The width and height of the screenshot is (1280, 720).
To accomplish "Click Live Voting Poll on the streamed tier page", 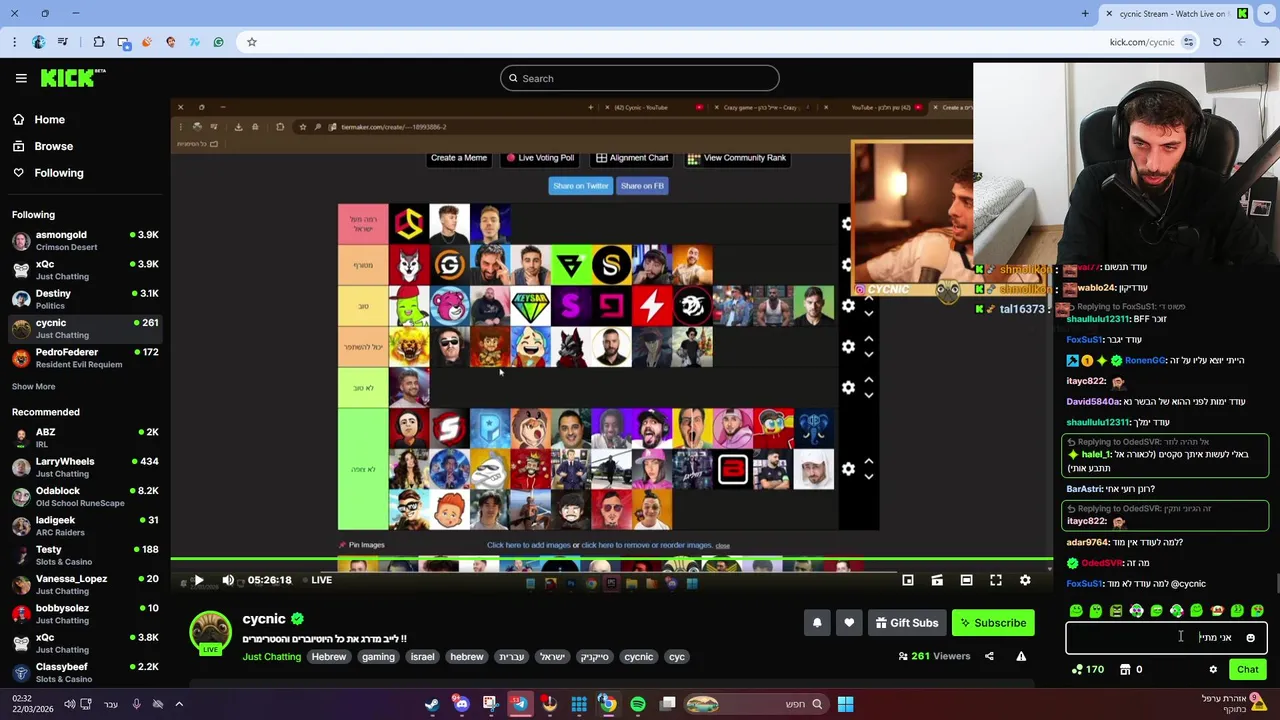I will point(540,158).
